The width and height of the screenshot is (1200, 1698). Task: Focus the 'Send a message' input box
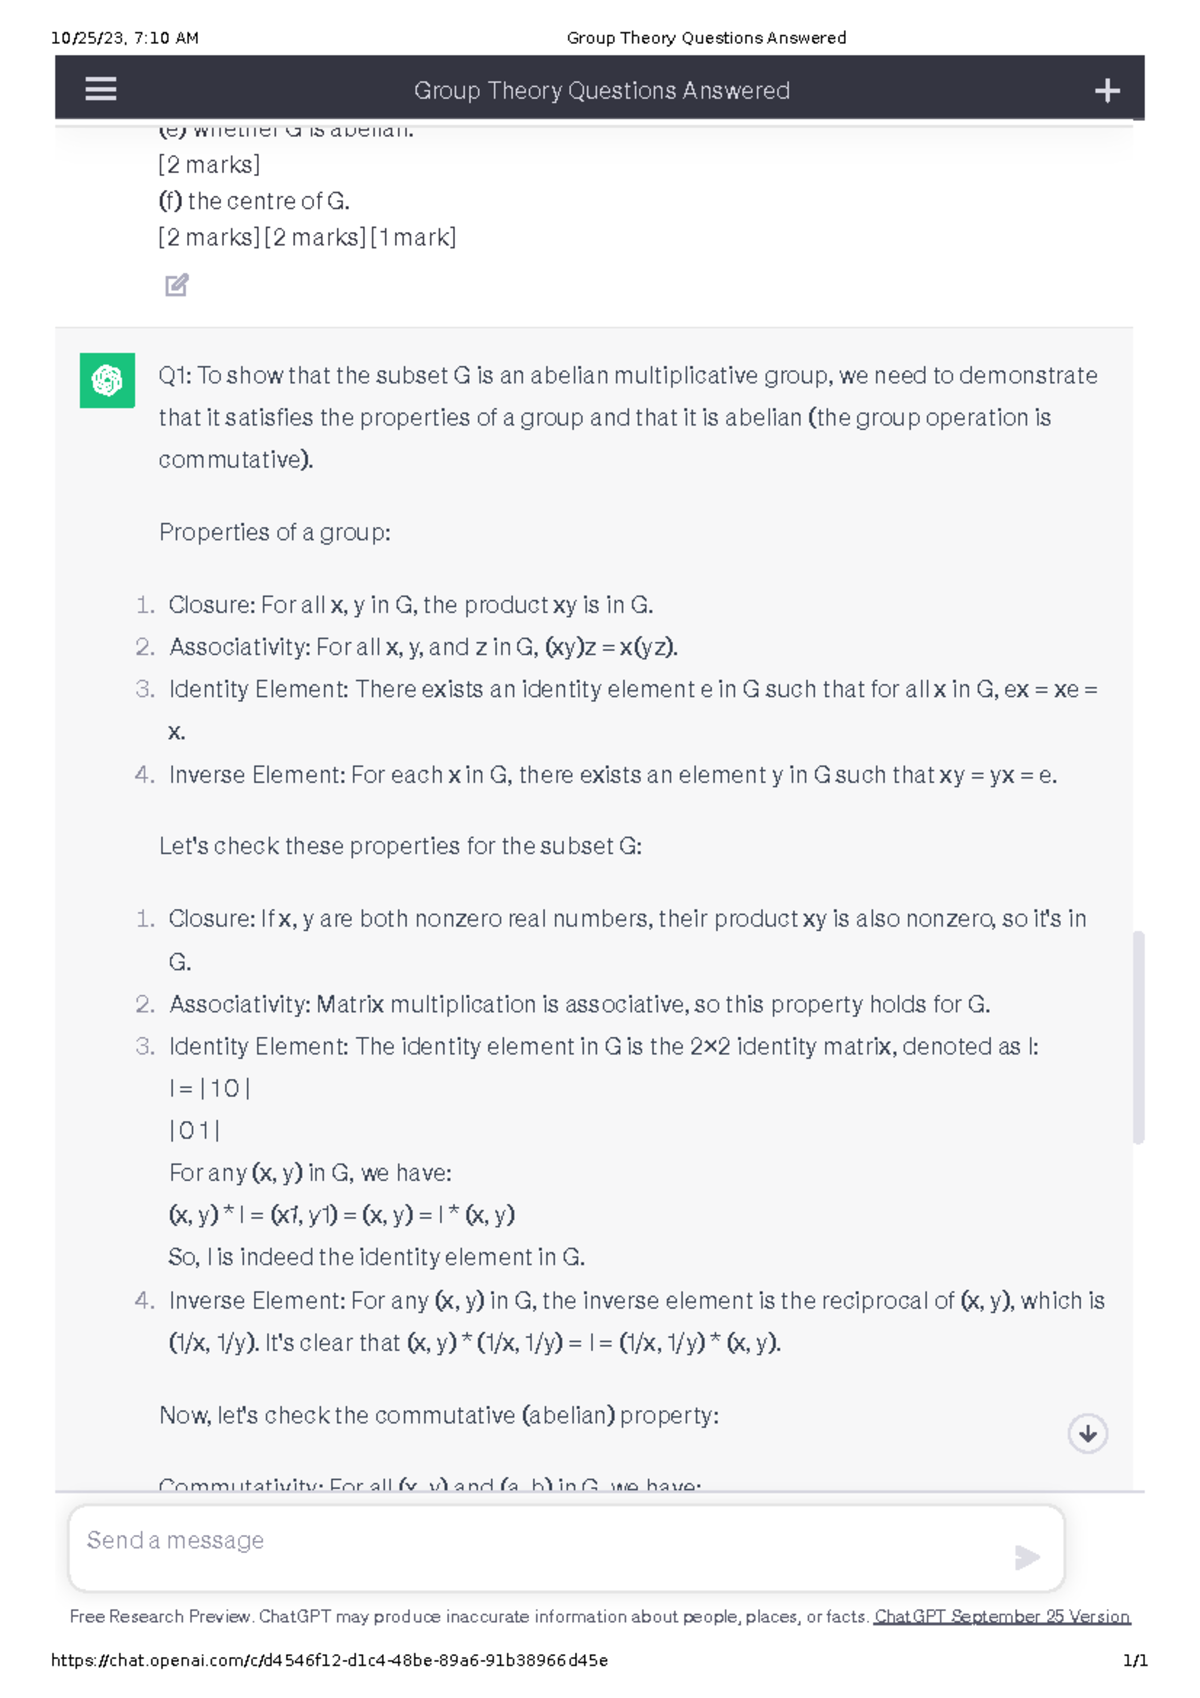click(540, 1541)
